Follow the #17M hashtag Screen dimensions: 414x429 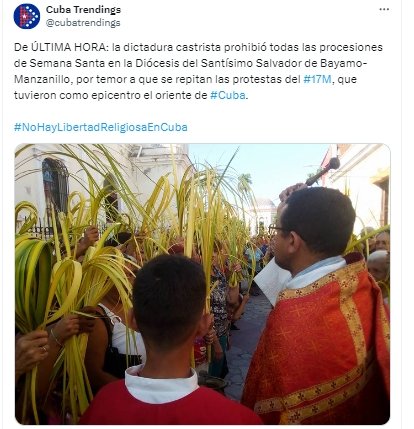pos(317,79)
